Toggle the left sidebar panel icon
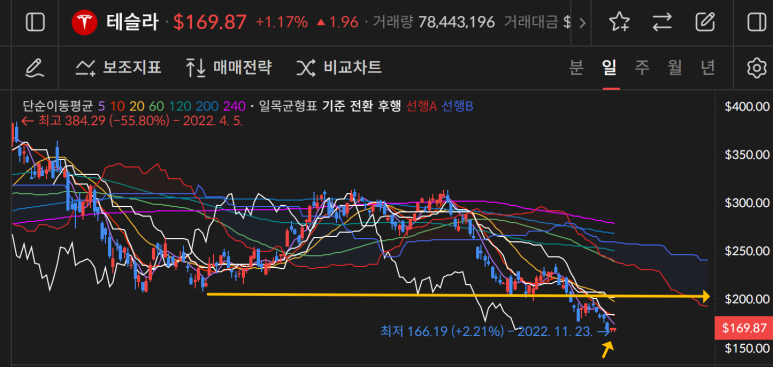This screenshot has height=367, width=773. pos(35,22)
